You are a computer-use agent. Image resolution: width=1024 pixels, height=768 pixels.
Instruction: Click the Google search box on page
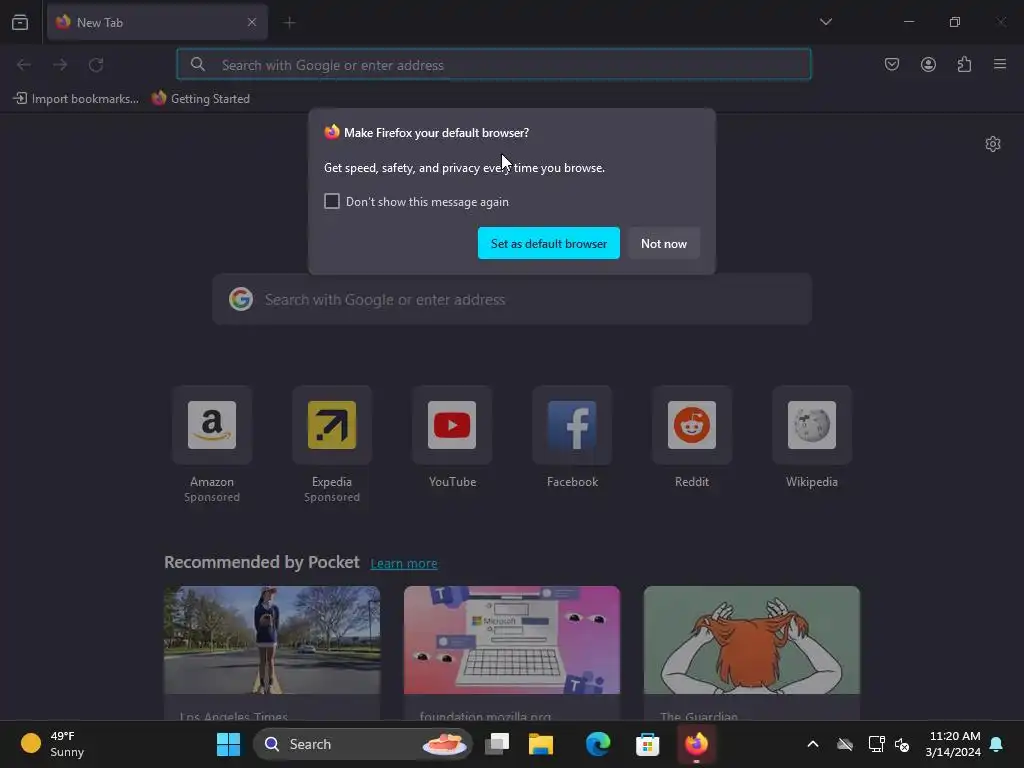tap(512, 299)
